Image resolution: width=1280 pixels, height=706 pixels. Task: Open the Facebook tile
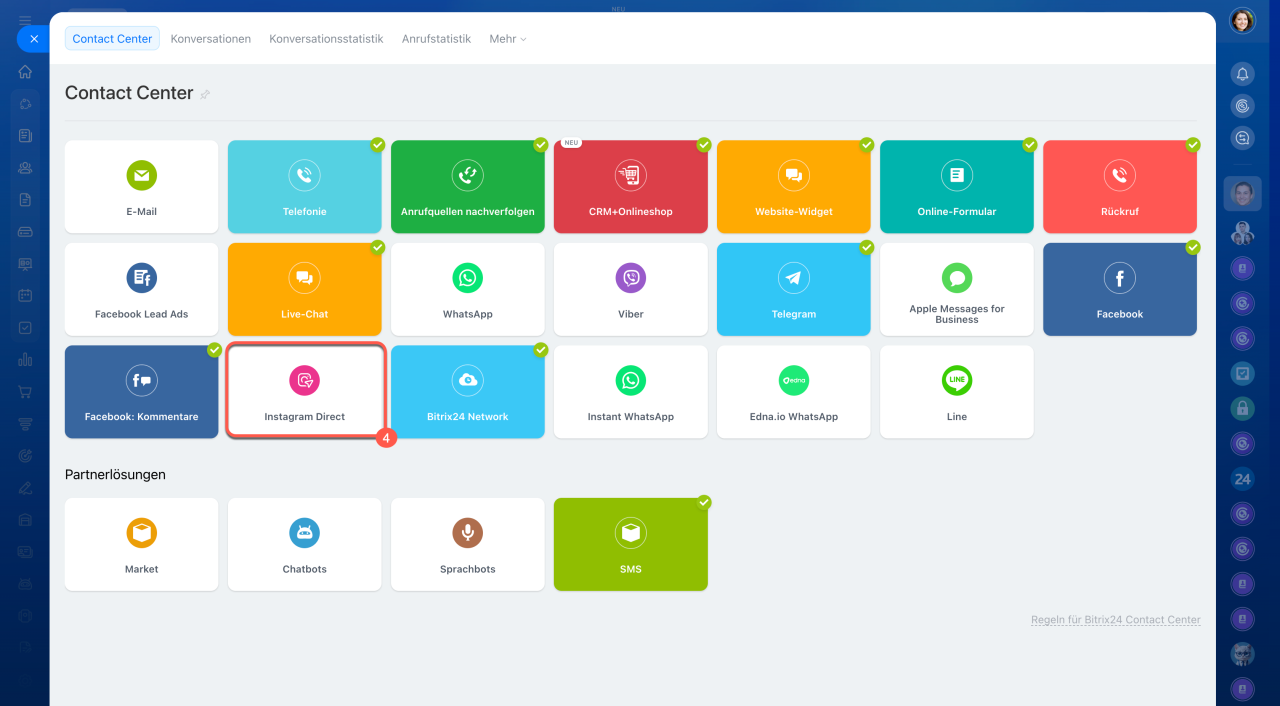[1119, 289]
